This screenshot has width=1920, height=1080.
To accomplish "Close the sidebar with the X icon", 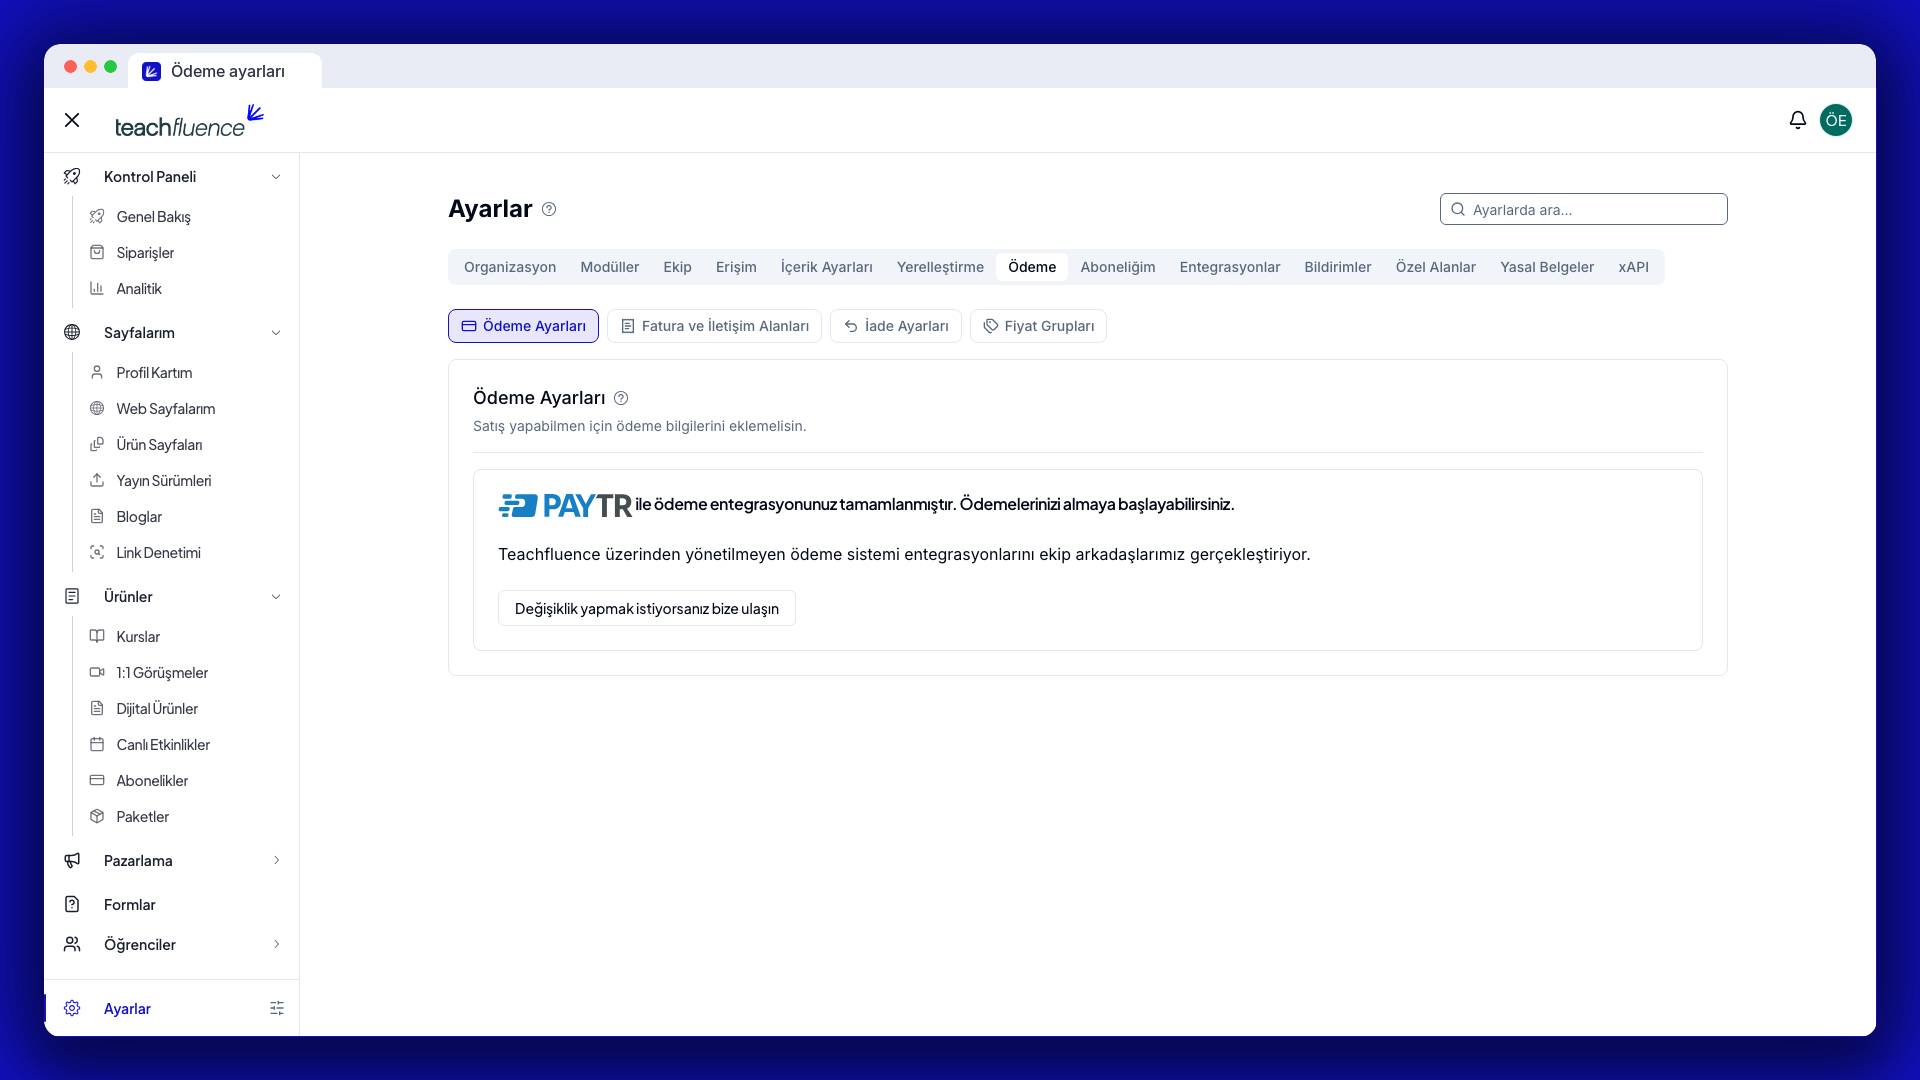I will click(x=72, y=120).
